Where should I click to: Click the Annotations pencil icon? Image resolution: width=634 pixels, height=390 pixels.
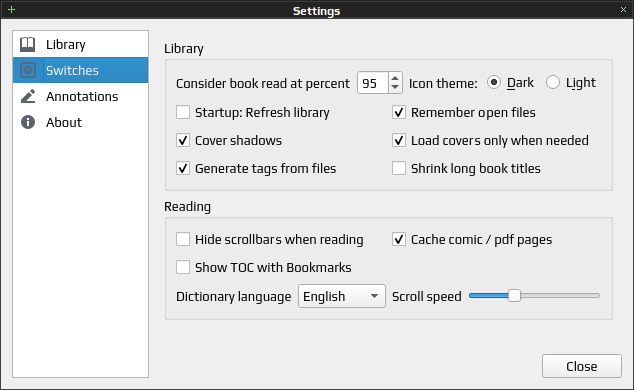[x=27, y=96]
